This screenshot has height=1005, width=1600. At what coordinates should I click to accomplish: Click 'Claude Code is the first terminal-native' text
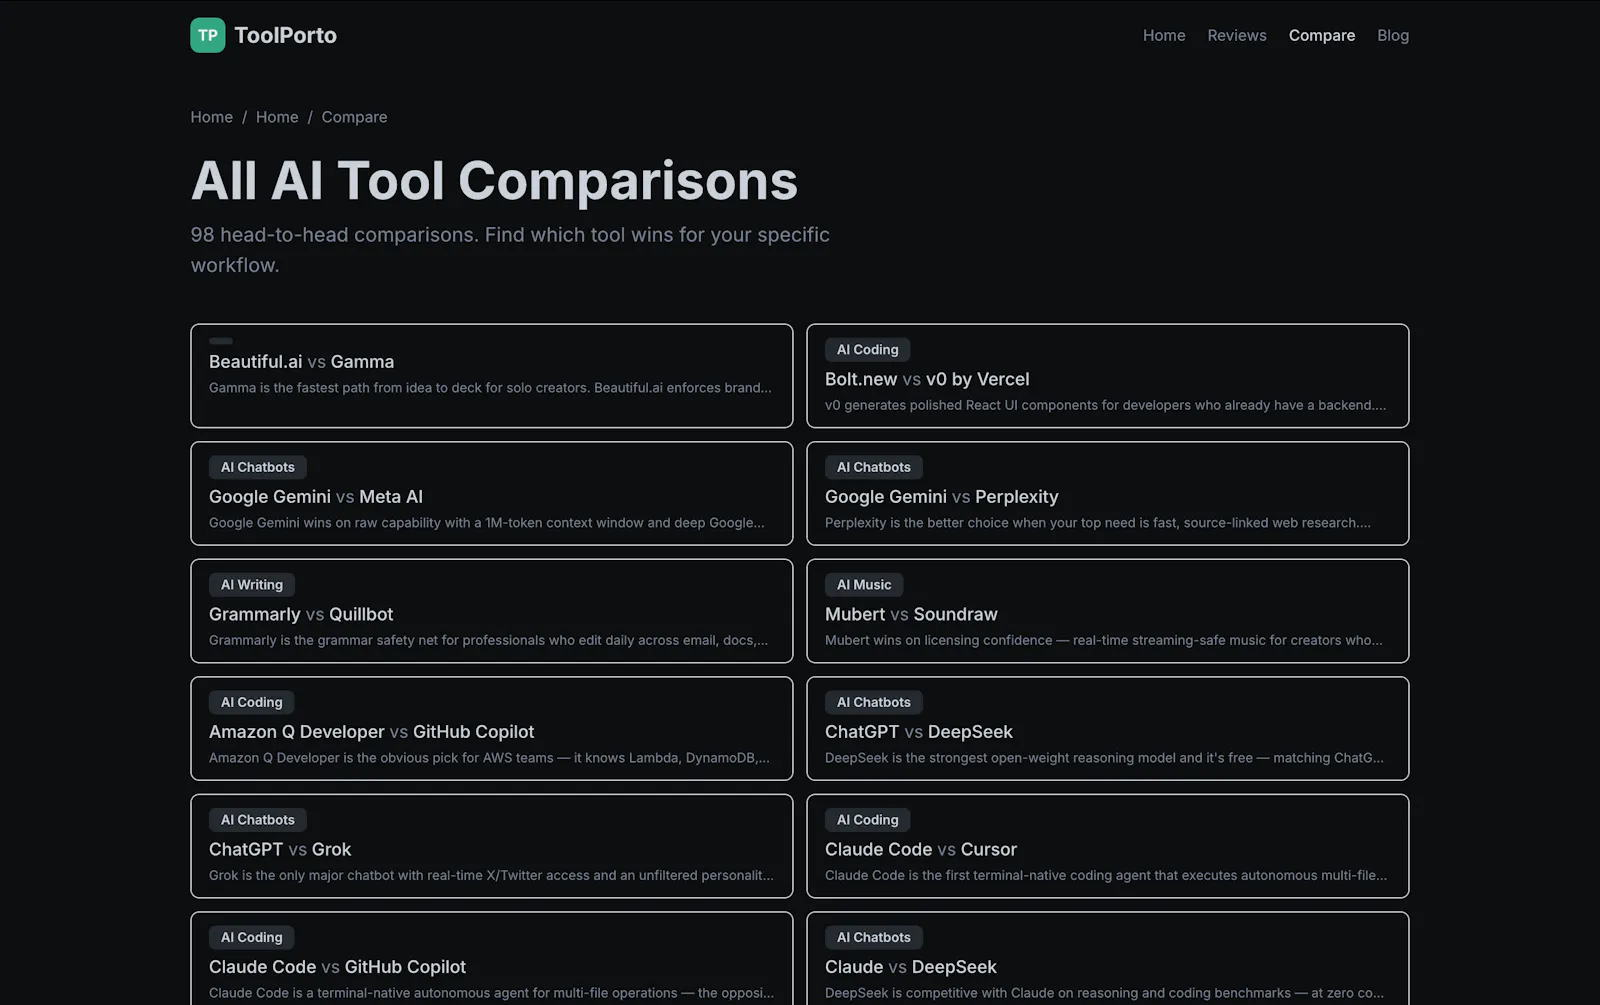1106,875
